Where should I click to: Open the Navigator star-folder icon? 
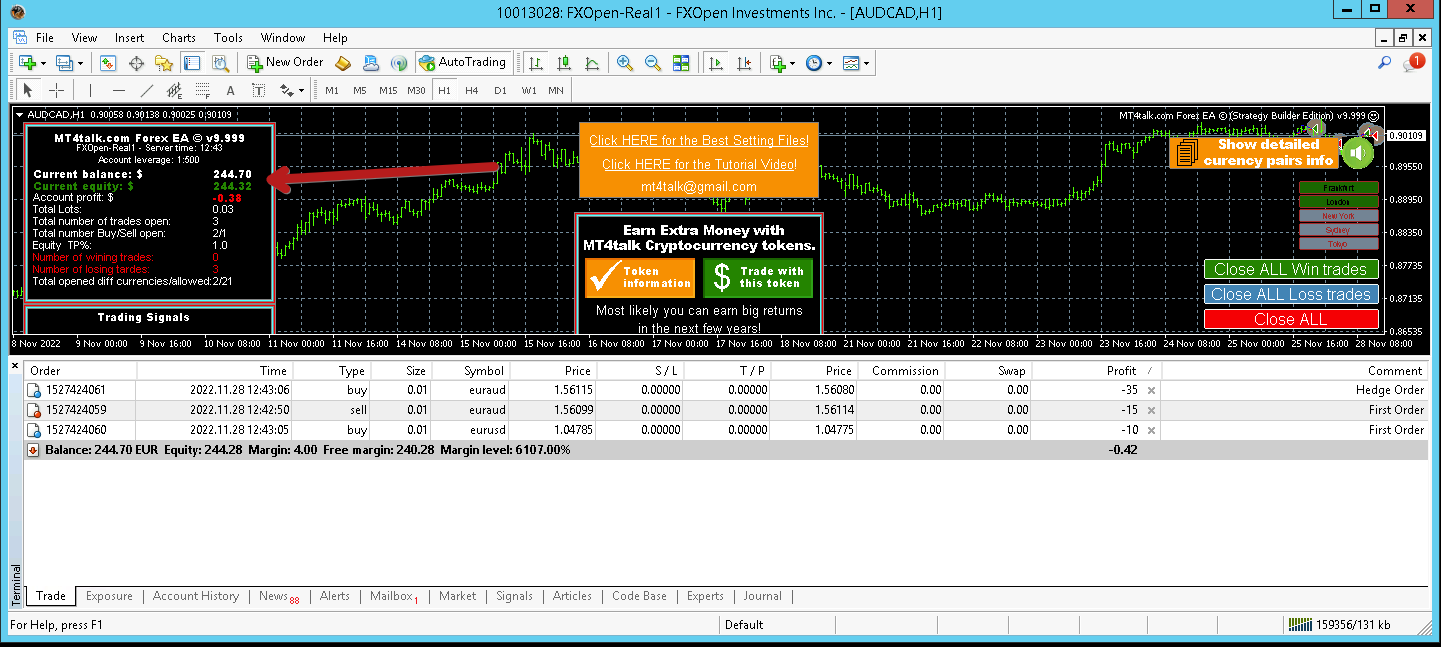coord(164,62)
